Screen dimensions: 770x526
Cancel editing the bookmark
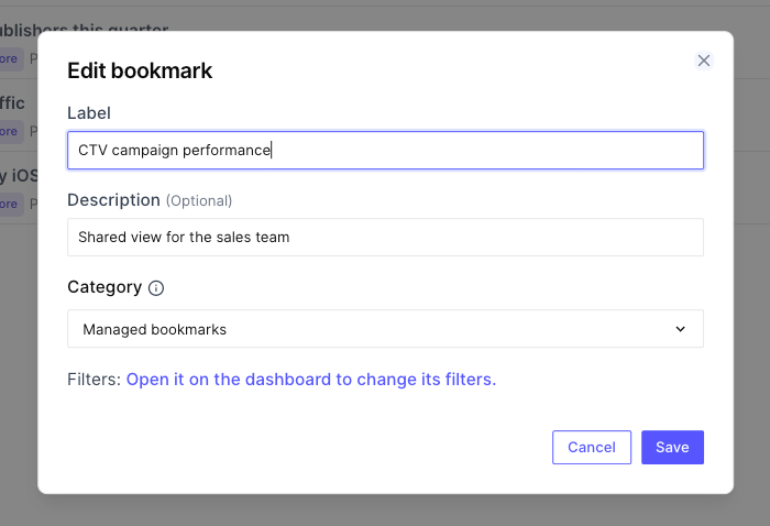(x=592, y=447)
